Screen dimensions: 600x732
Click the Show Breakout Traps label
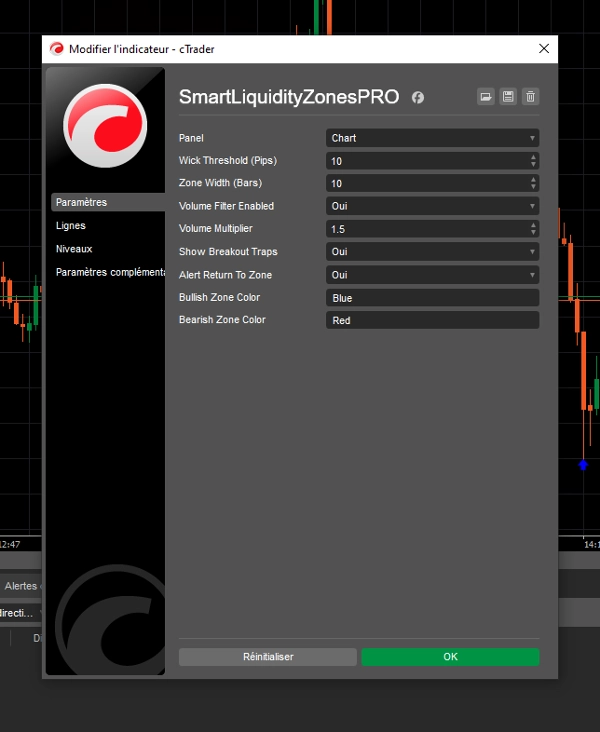(x=228, y=252)
